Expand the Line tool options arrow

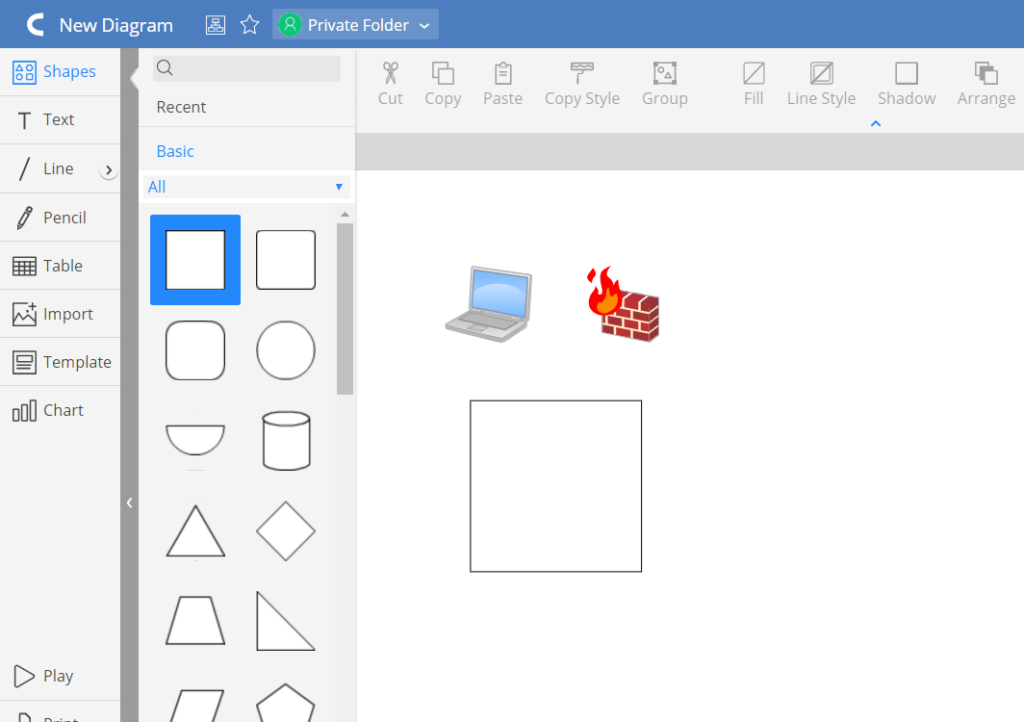(108, 170)
